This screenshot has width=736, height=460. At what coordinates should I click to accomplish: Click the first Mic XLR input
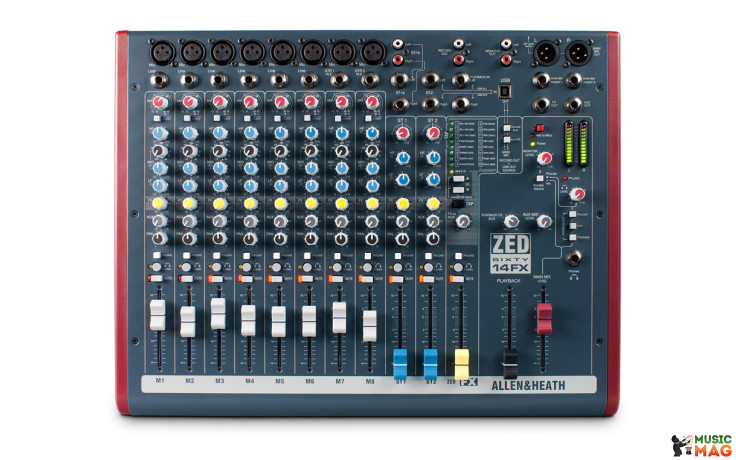[163, 53]
